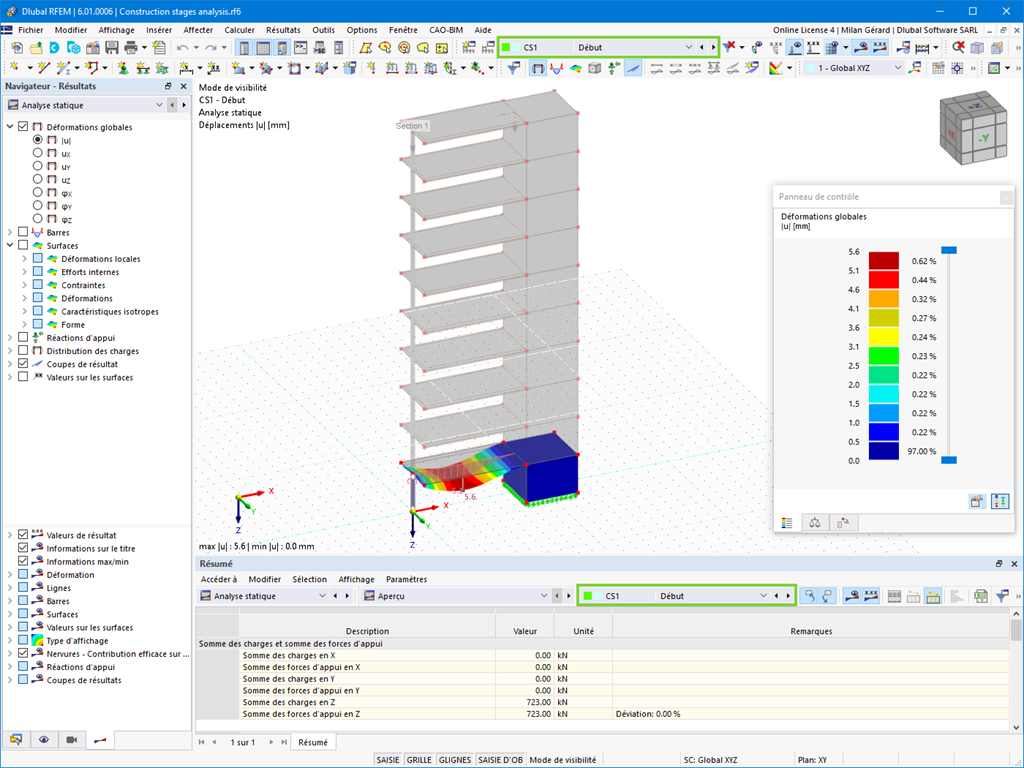Open the script console icon
Viewport: 1024px width, 768px height.
[x=300, y=48]
